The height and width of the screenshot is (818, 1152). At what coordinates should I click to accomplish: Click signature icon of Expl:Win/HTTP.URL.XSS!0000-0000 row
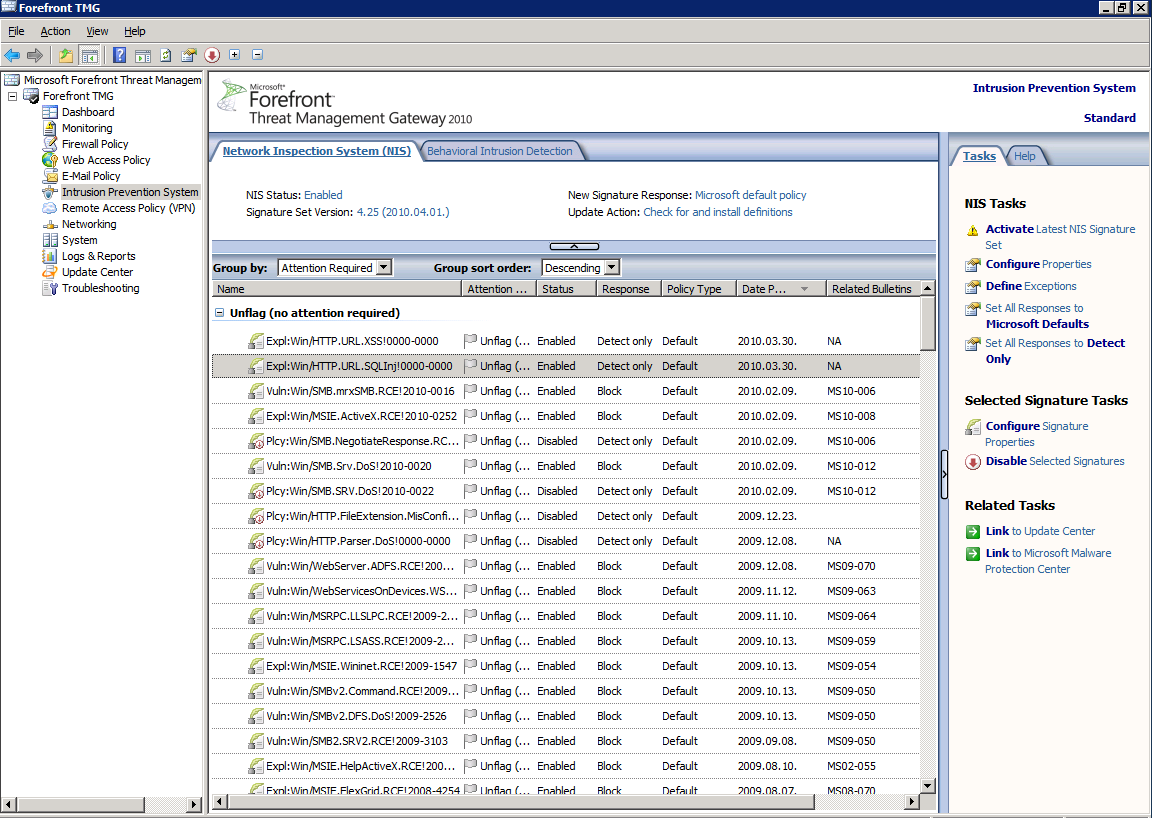click(256, 341)
